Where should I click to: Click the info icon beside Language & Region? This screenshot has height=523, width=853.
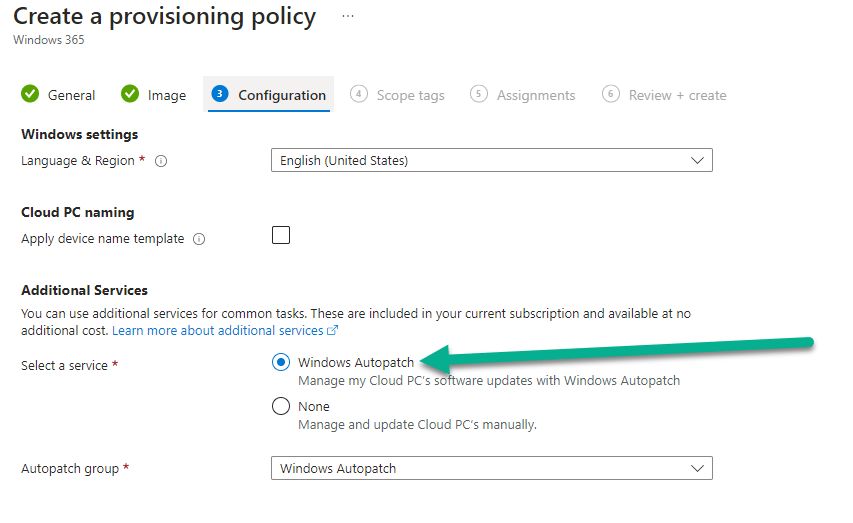(161, 161)
